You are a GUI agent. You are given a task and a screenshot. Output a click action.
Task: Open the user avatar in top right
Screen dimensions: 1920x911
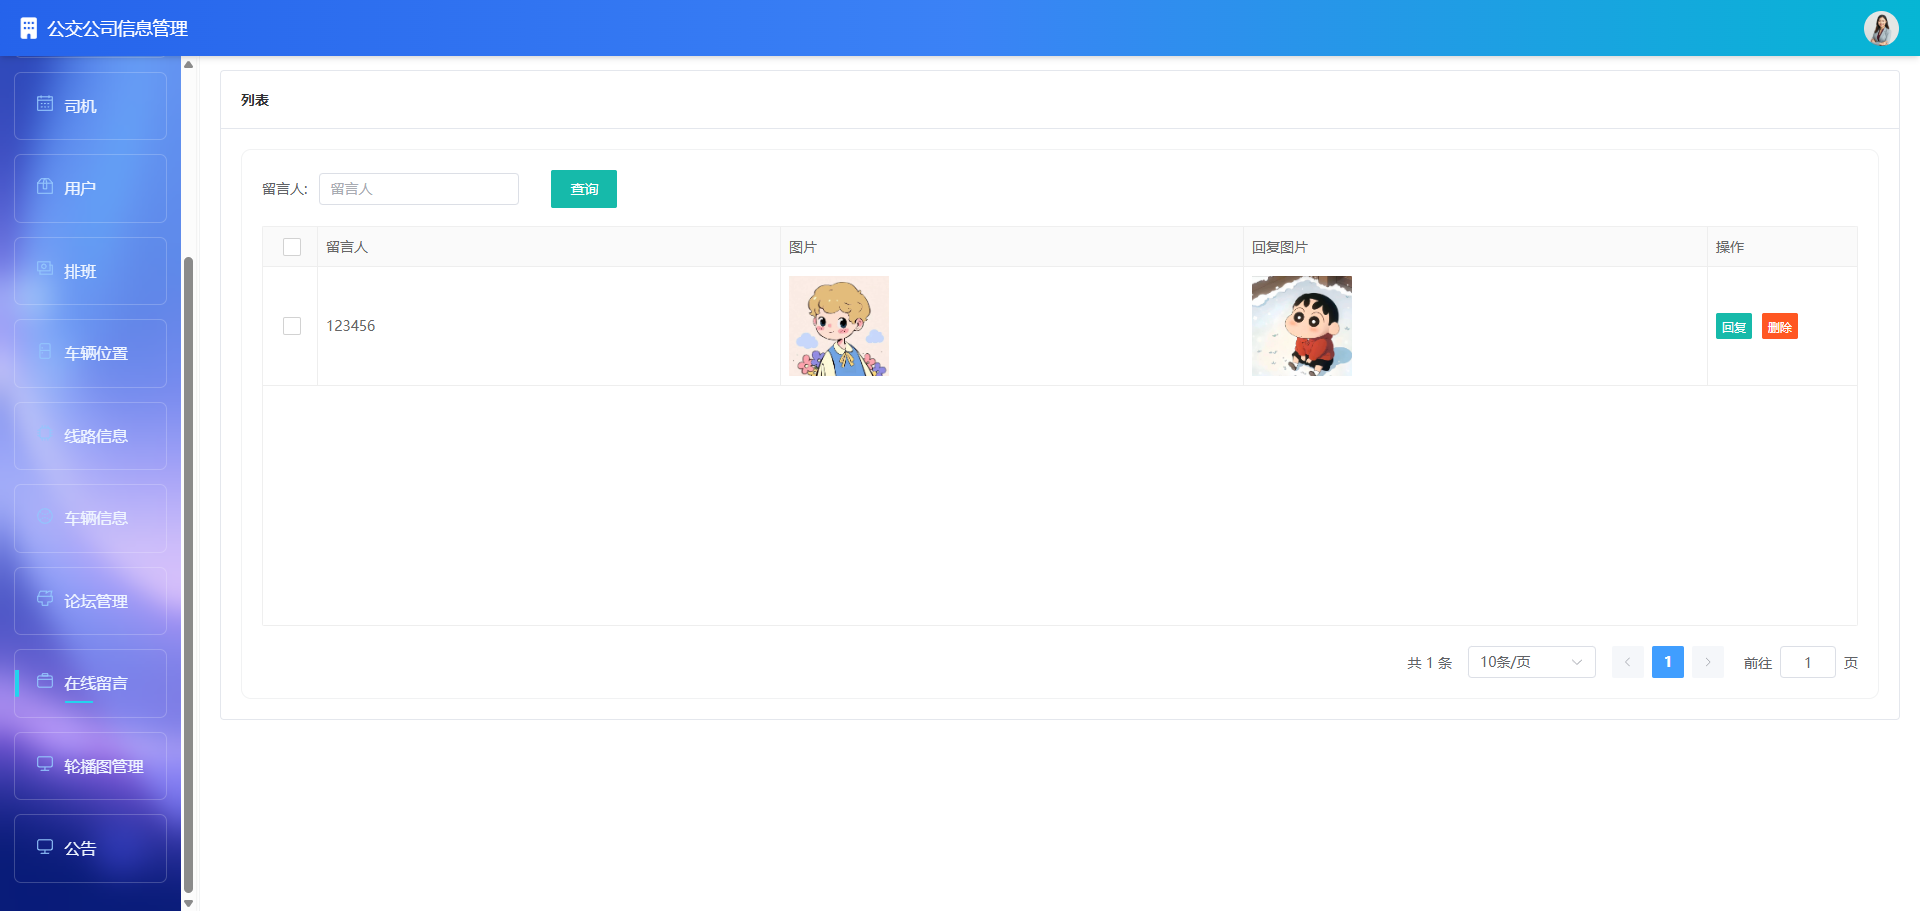pos(1881,28)
